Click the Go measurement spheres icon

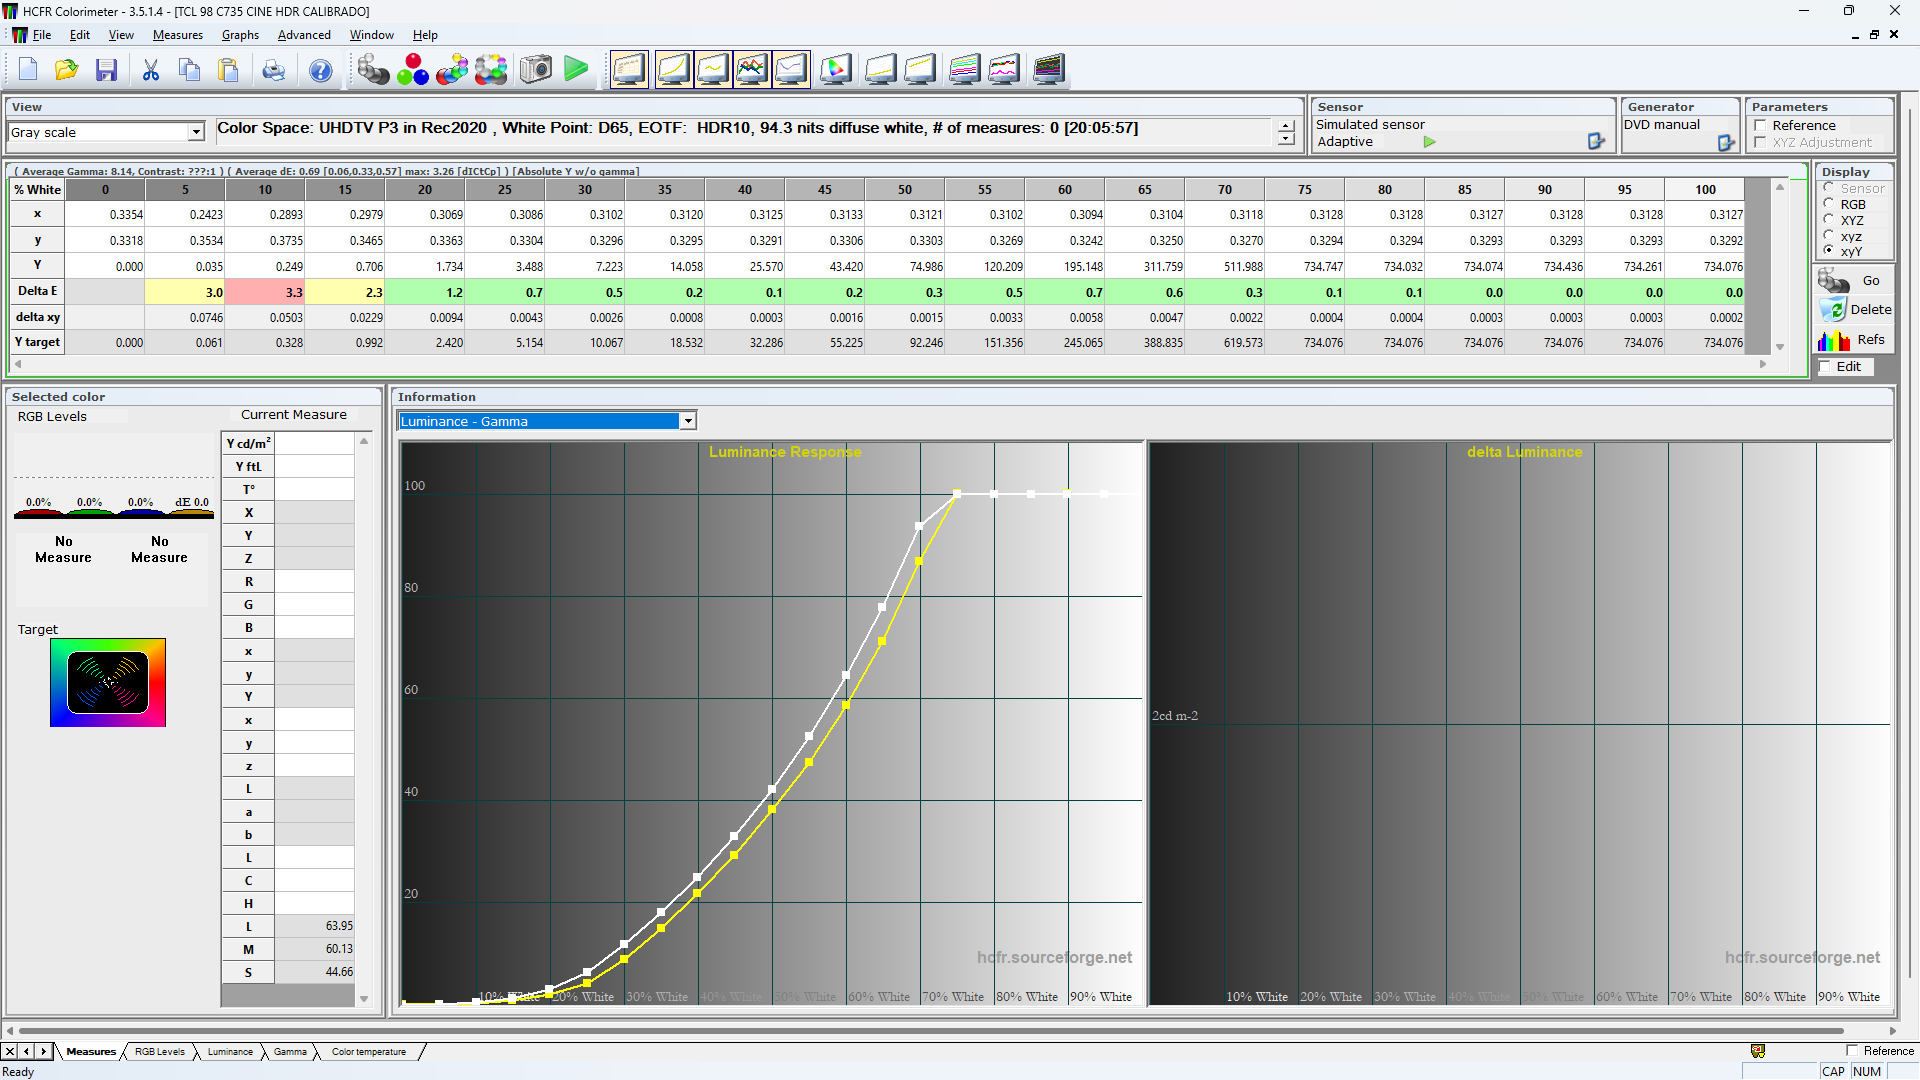1834,281
